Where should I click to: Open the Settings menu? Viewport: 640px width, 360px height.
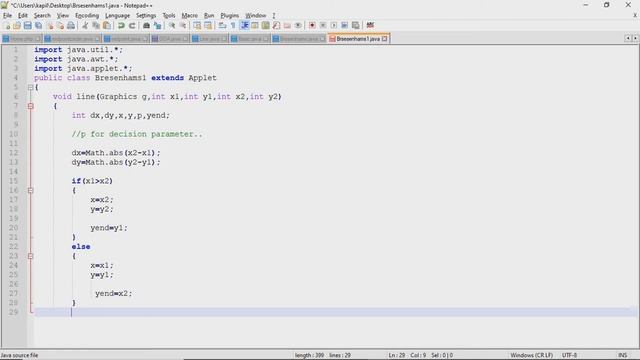[x=146, y=16]
